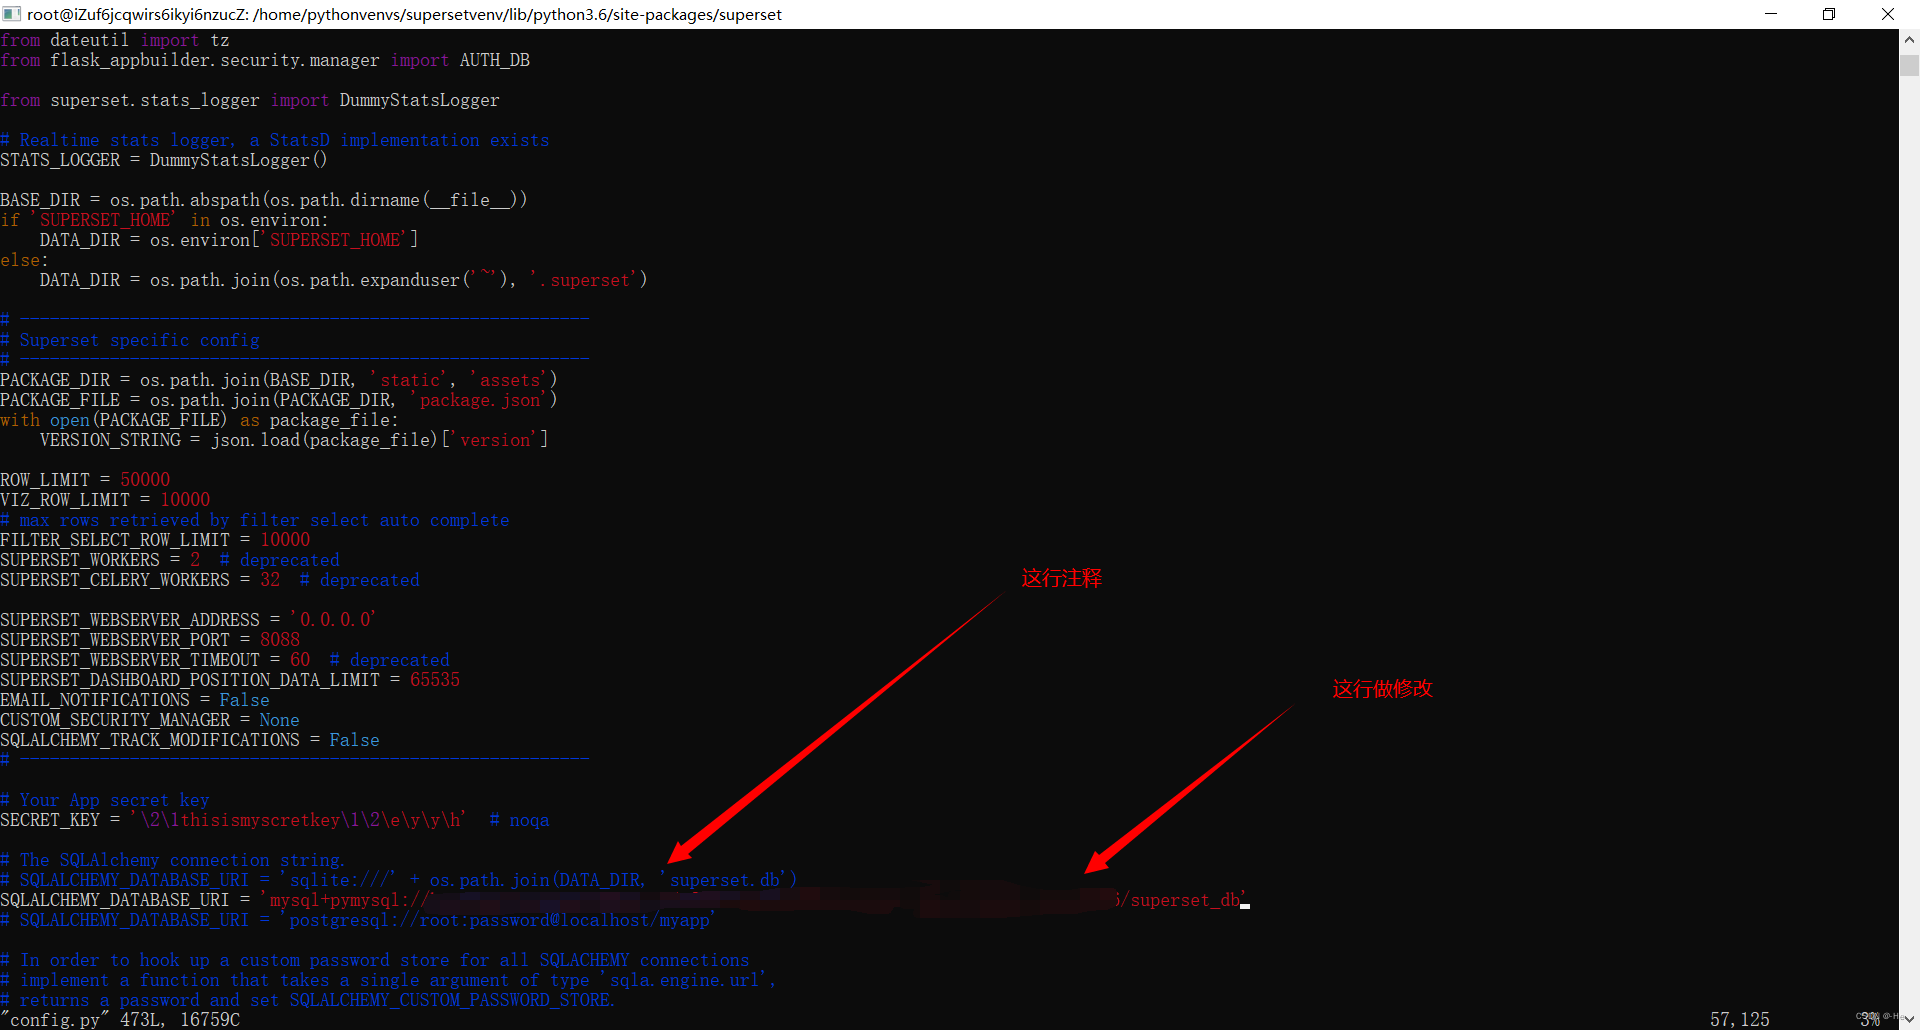Click the port value 8088
This screenshot has height=1030, width=1920.
click(280, 640)
